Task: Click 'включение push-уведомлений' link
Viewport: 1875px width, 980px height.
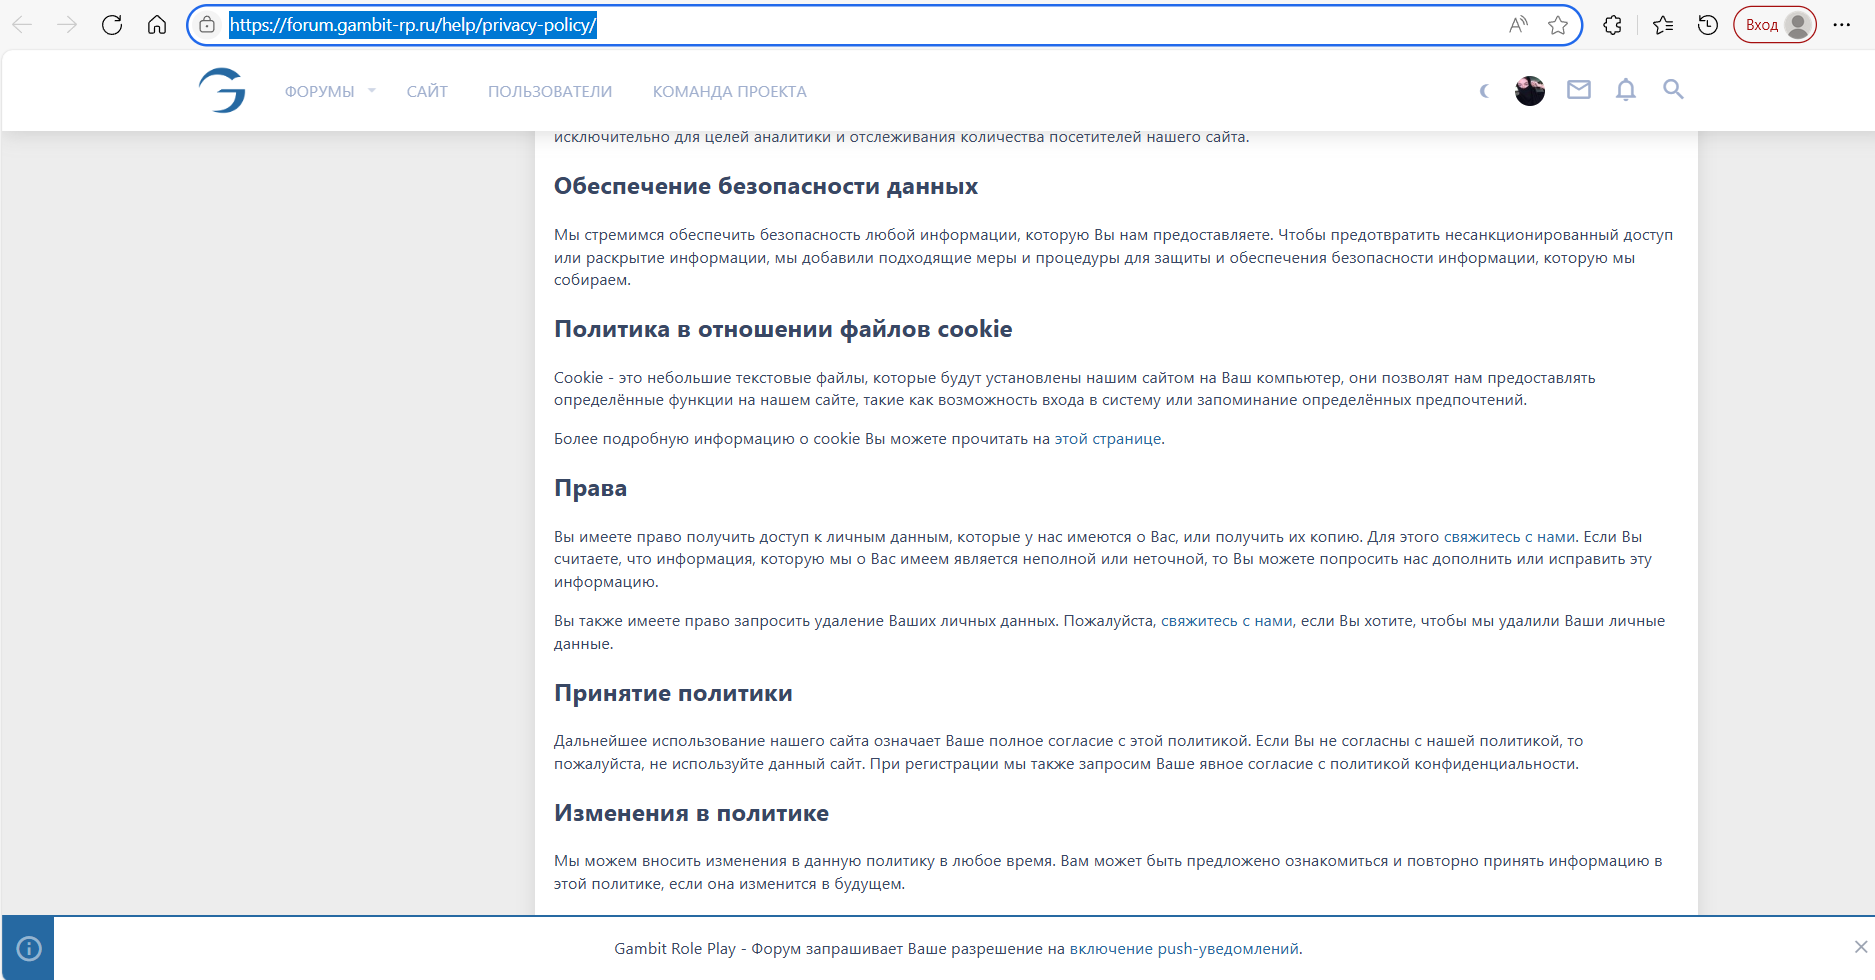Action: point(1184,949)
